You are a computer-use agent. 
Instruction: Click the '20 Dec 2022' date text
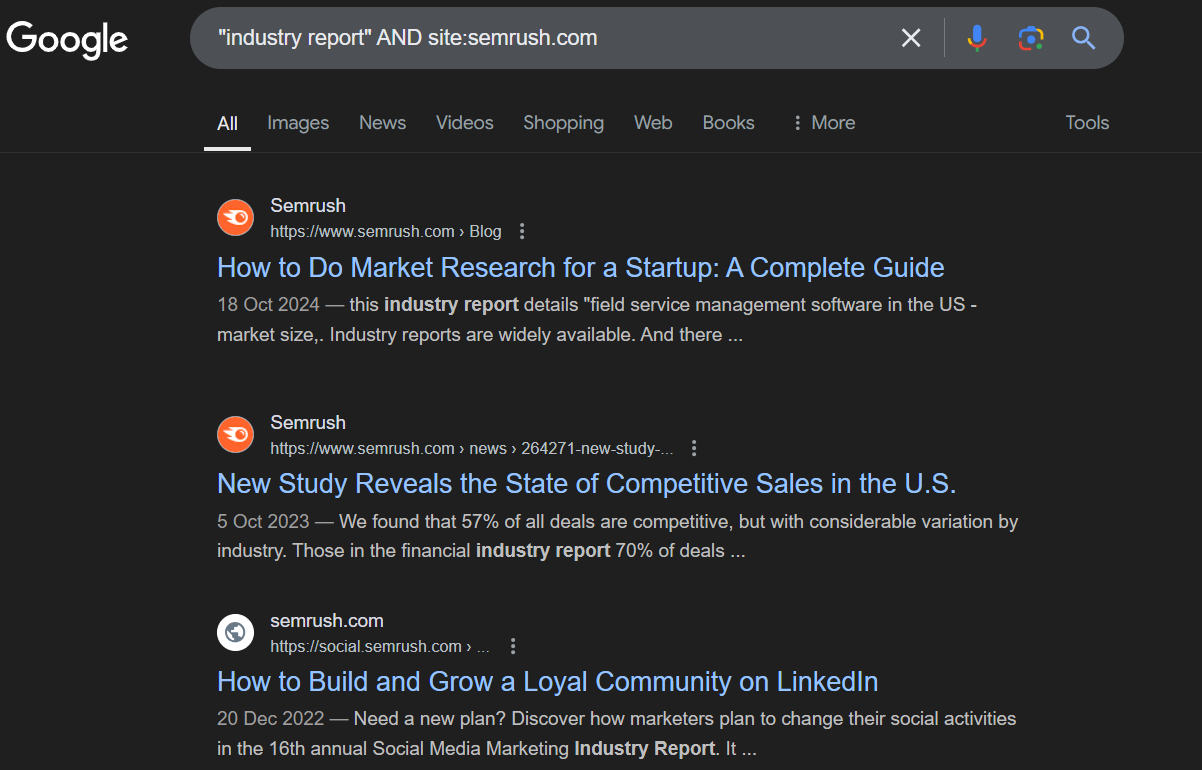pos(270,718)
